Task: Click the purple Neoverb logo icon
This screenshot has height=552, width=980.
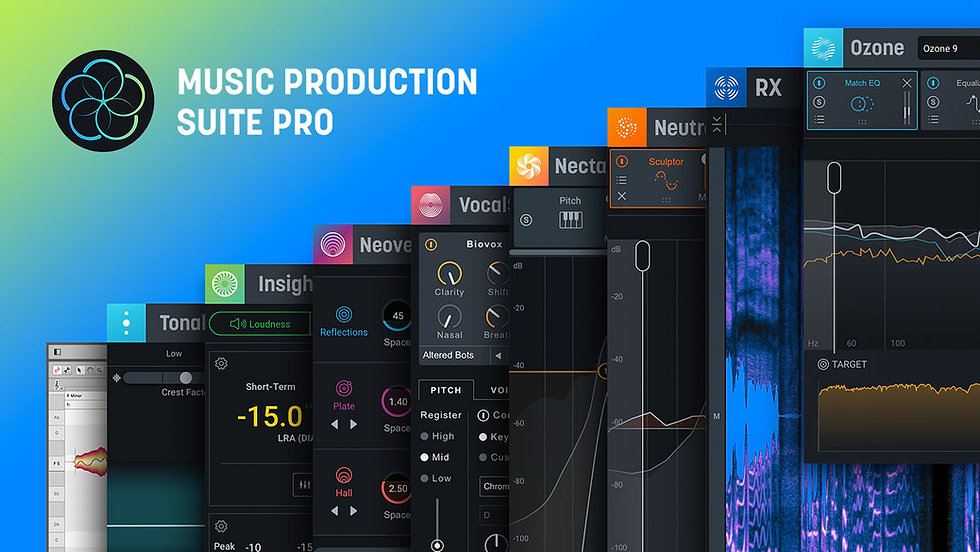Action: click(332, 244)
